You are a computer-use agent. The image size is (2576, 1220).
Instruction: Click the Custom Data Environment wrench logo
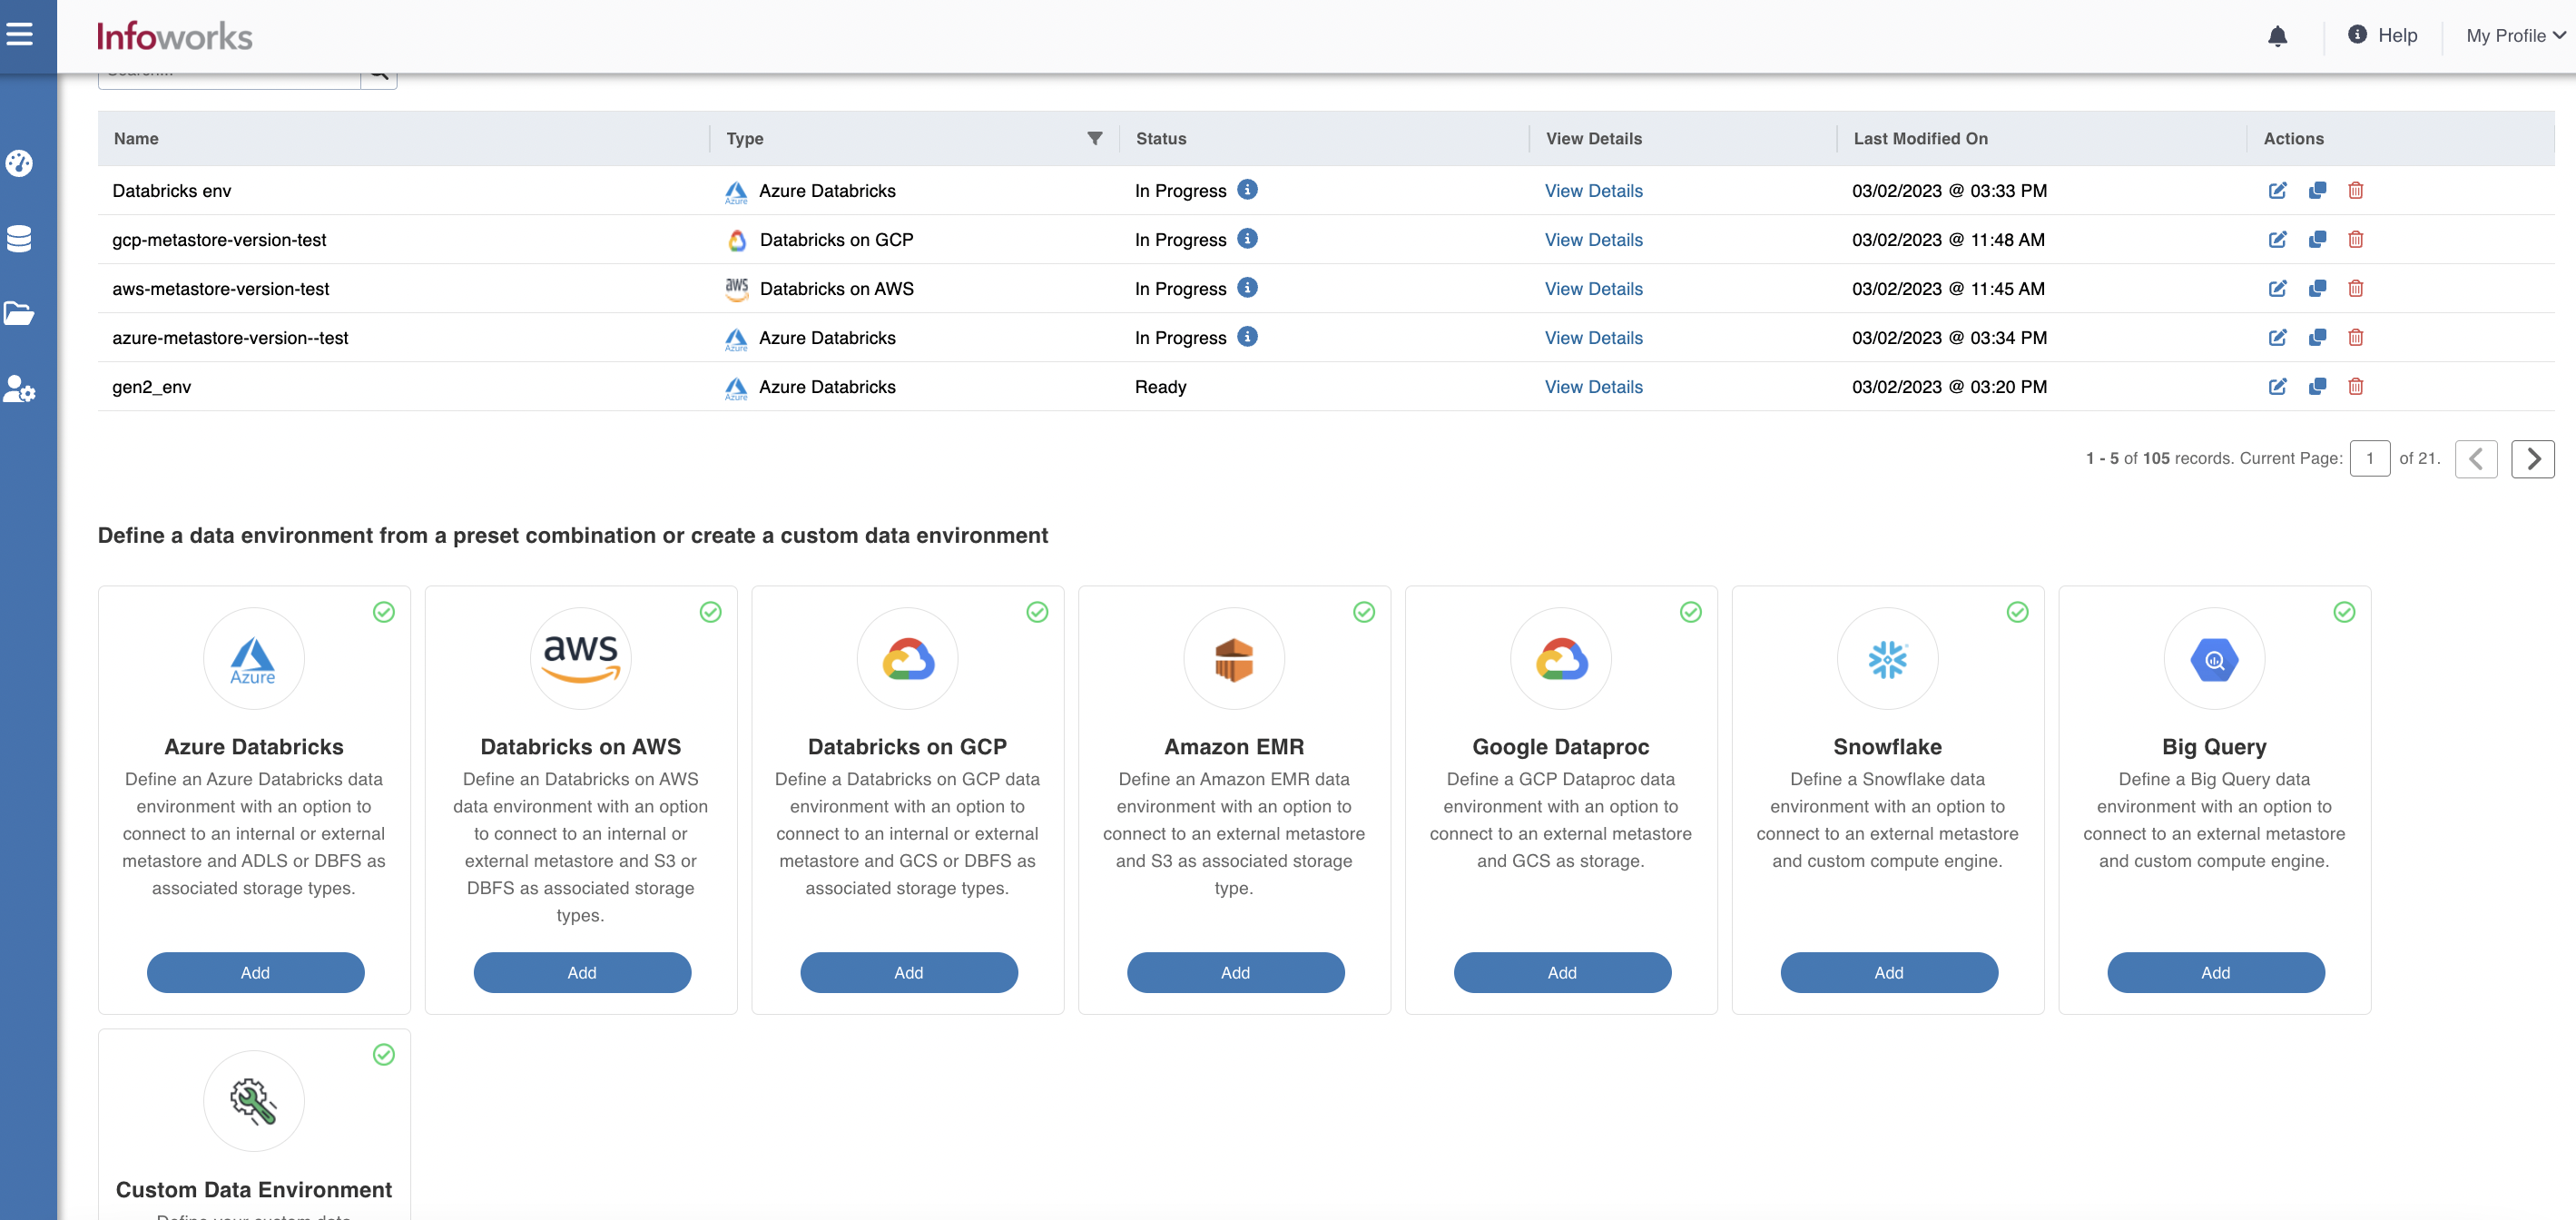click(253, 1100)
